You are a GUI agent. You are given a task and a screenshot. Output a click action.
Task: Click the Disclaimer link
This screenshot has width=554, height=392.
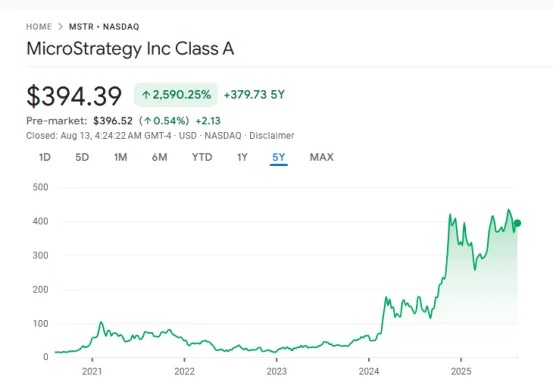pyautogui.click(x=272, y=136)
